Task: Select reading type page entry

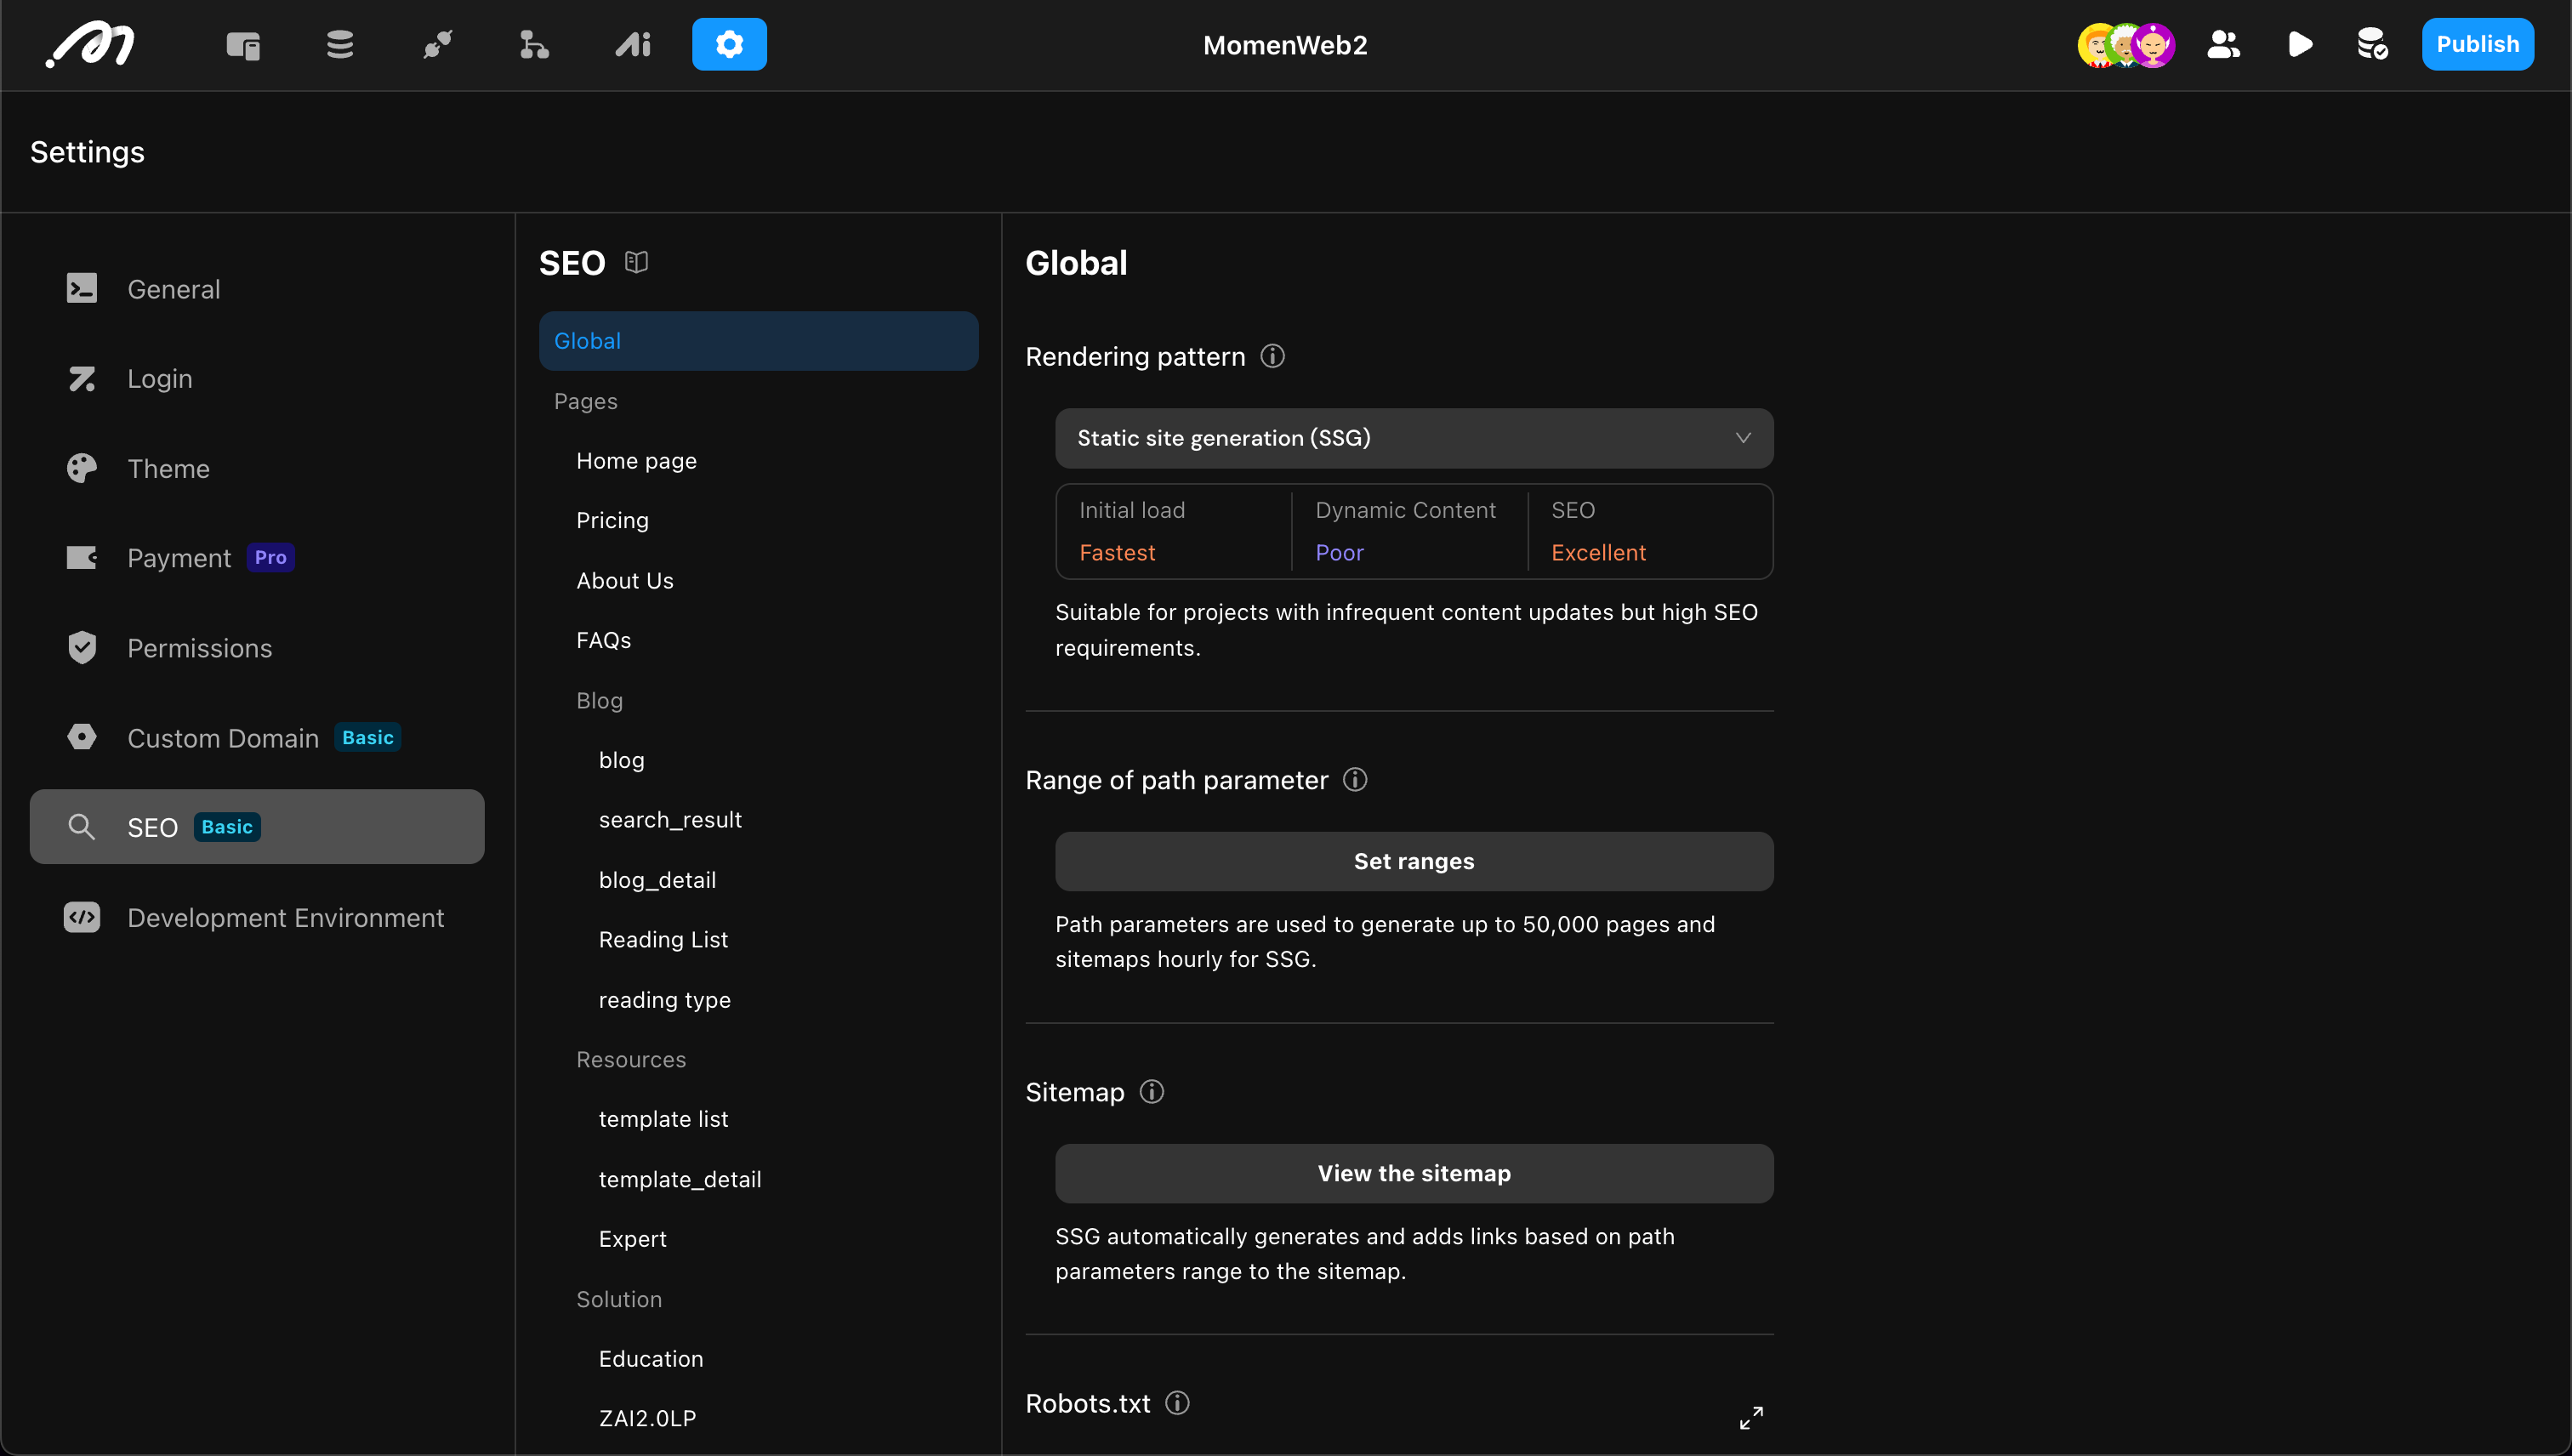Action: [x=664, y=1000]
